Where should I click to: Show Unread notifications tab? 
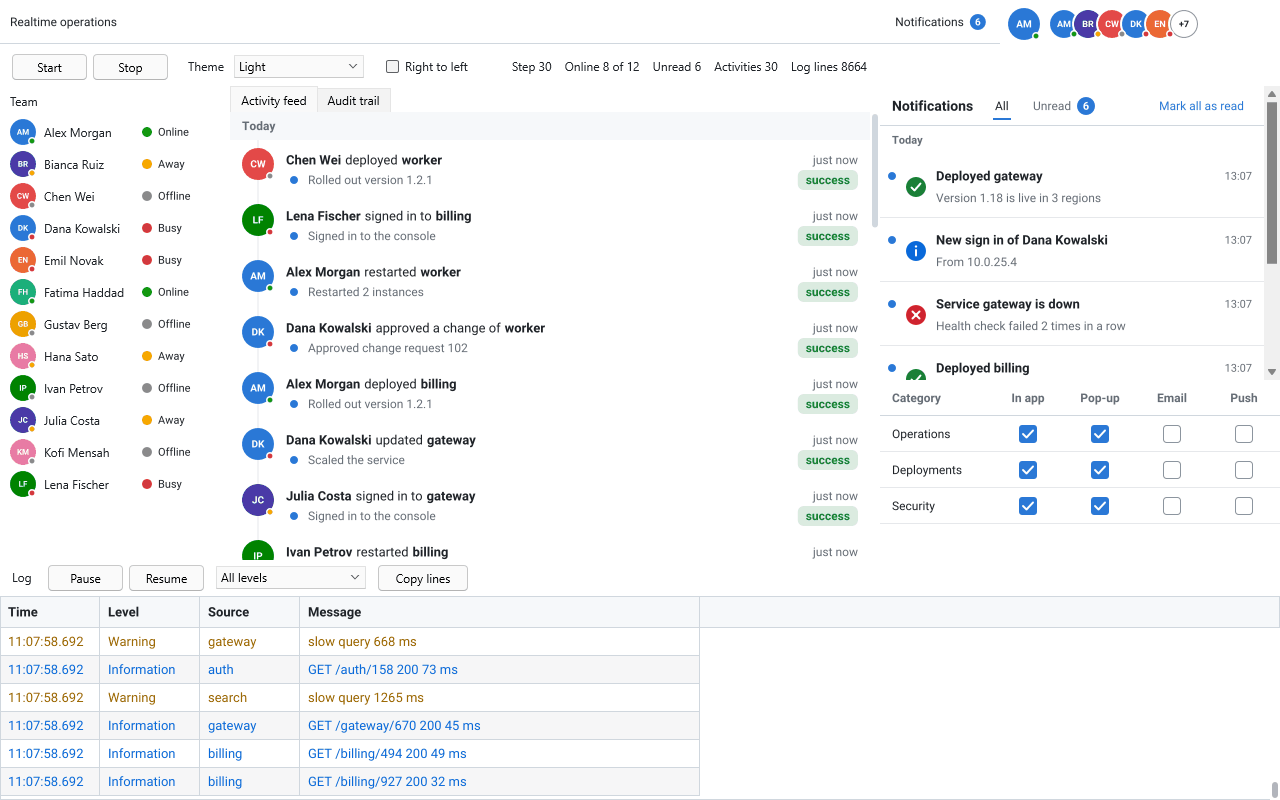1063,106
